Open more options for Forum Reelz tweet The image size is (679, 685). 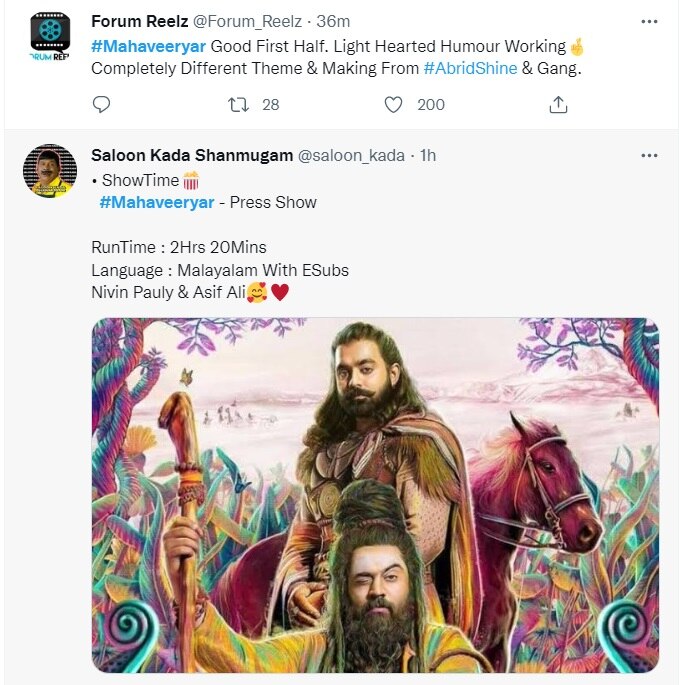[x=649, y=21]
